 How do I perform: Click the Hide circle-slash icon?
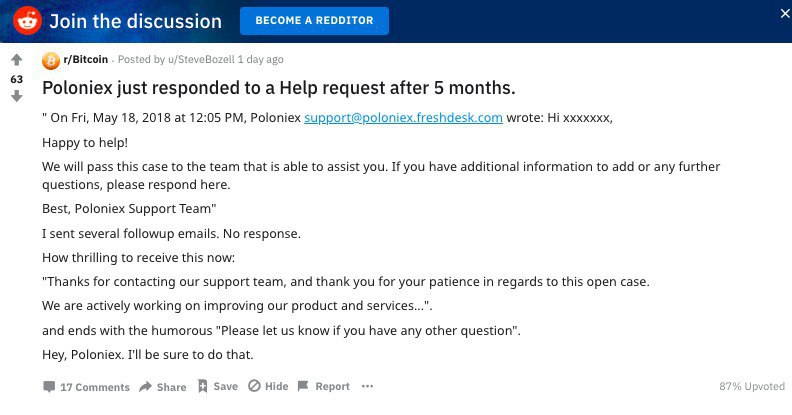click(x=254, y=386)
